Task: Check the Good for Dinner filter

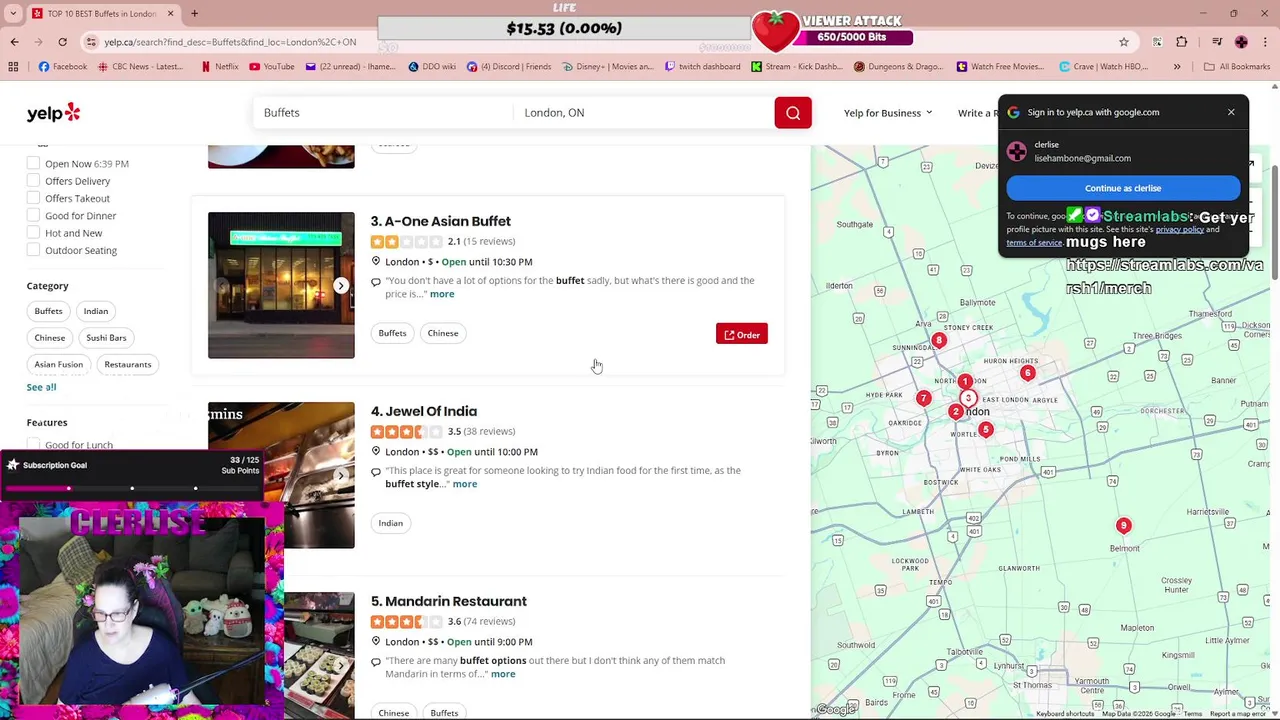Action: tap(33, 215)
